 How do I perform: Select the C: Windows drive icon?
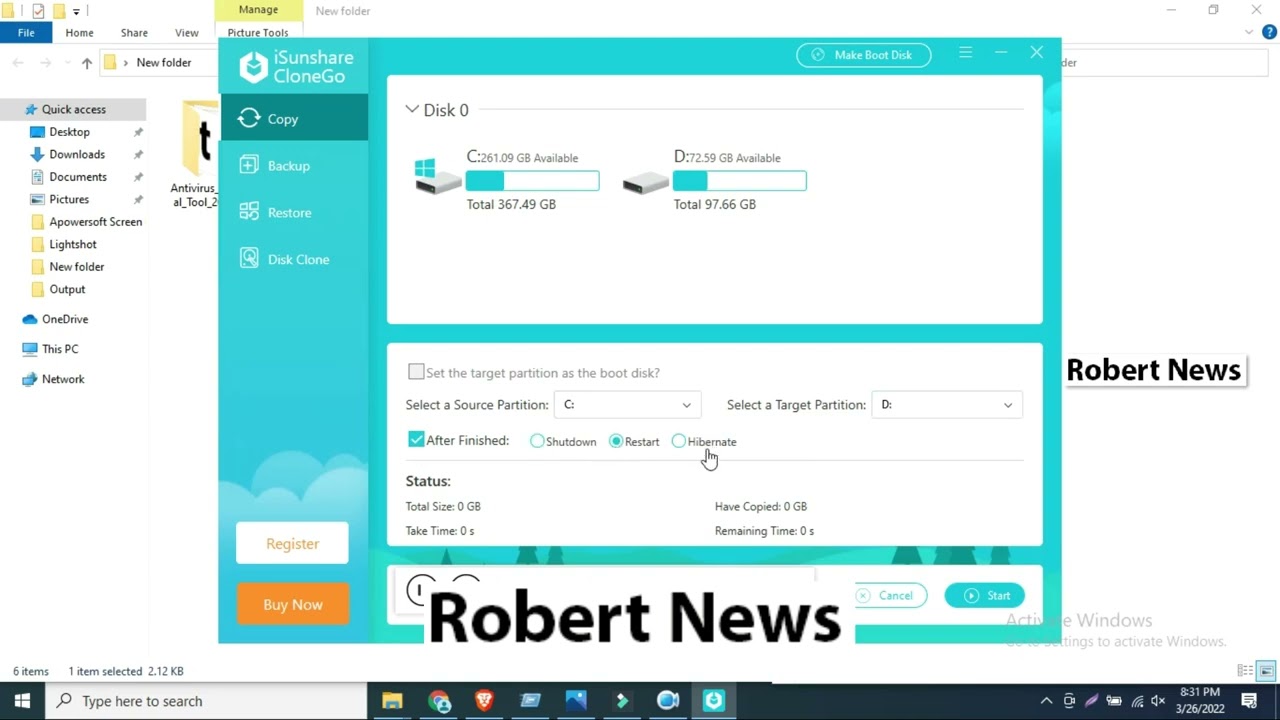tap(437, 177)
